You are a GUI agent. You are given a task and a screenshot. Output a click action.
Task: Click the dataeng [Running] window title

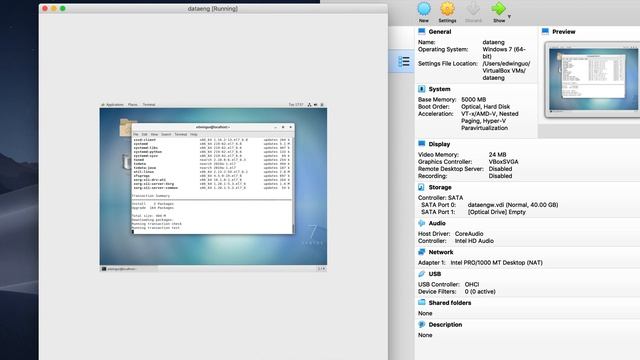213,9
